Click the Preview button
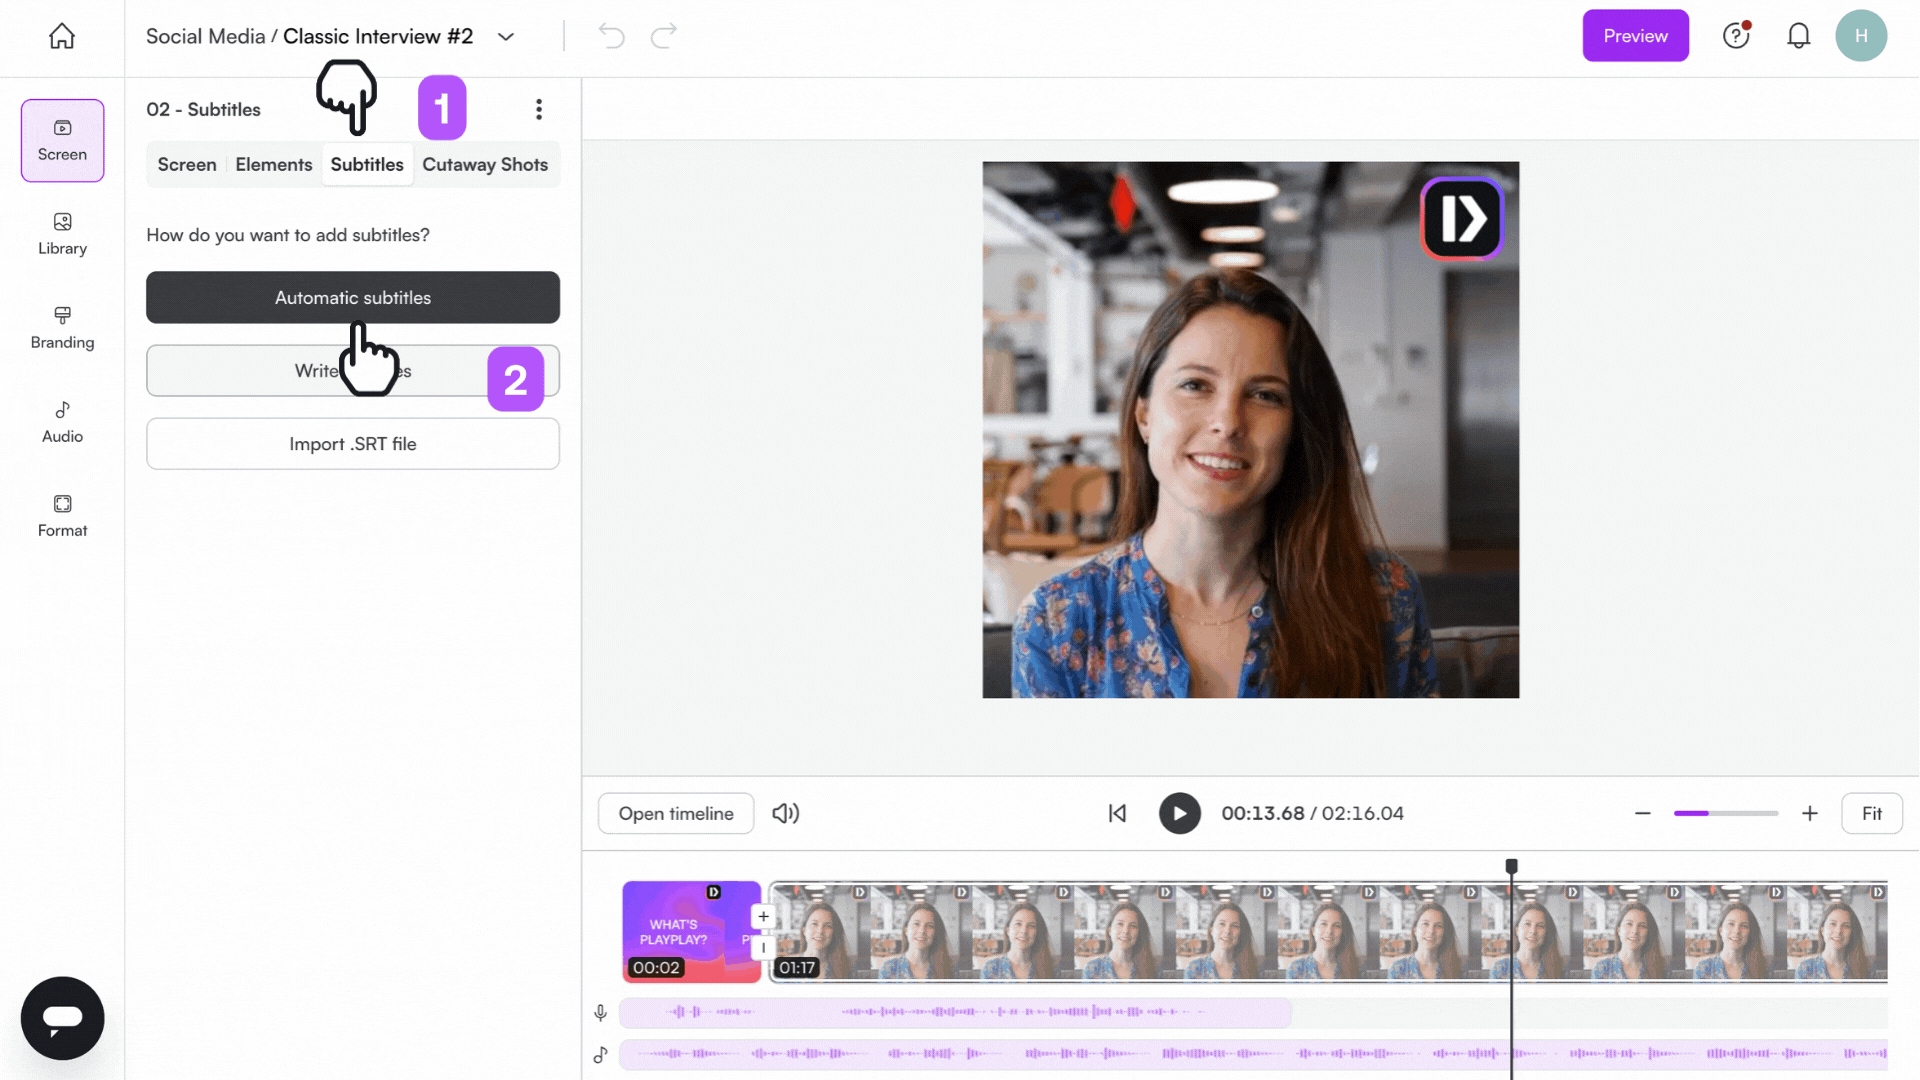The width and height of the screenshot is (1920, 1080). click(x=1635, y=35)
